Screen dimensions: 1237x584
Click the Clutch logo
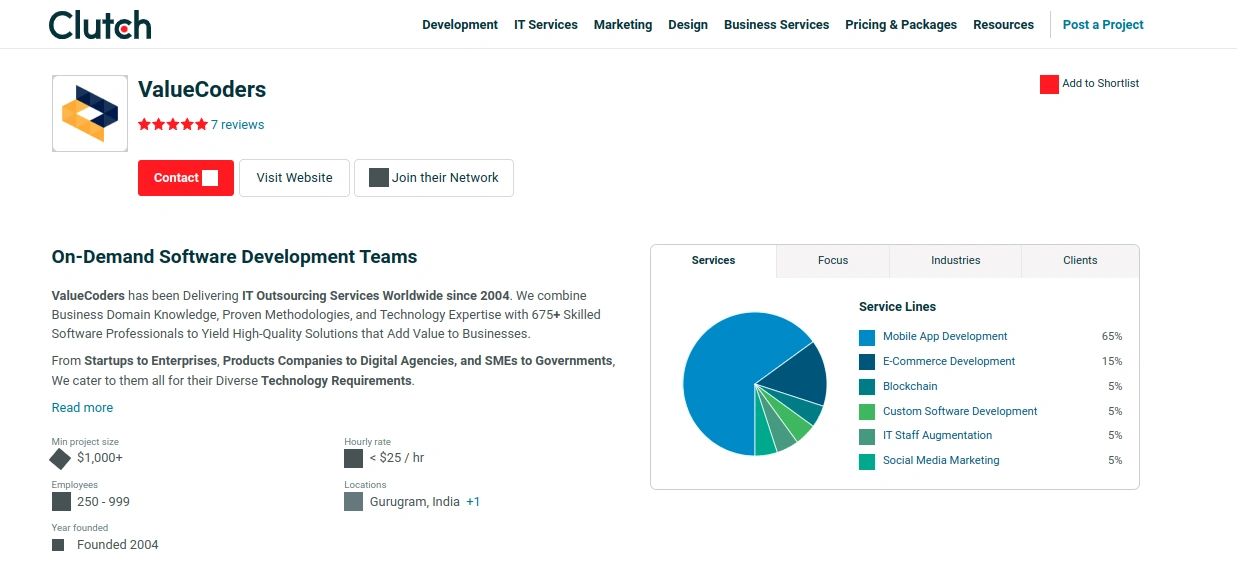(x=100, y=25)
